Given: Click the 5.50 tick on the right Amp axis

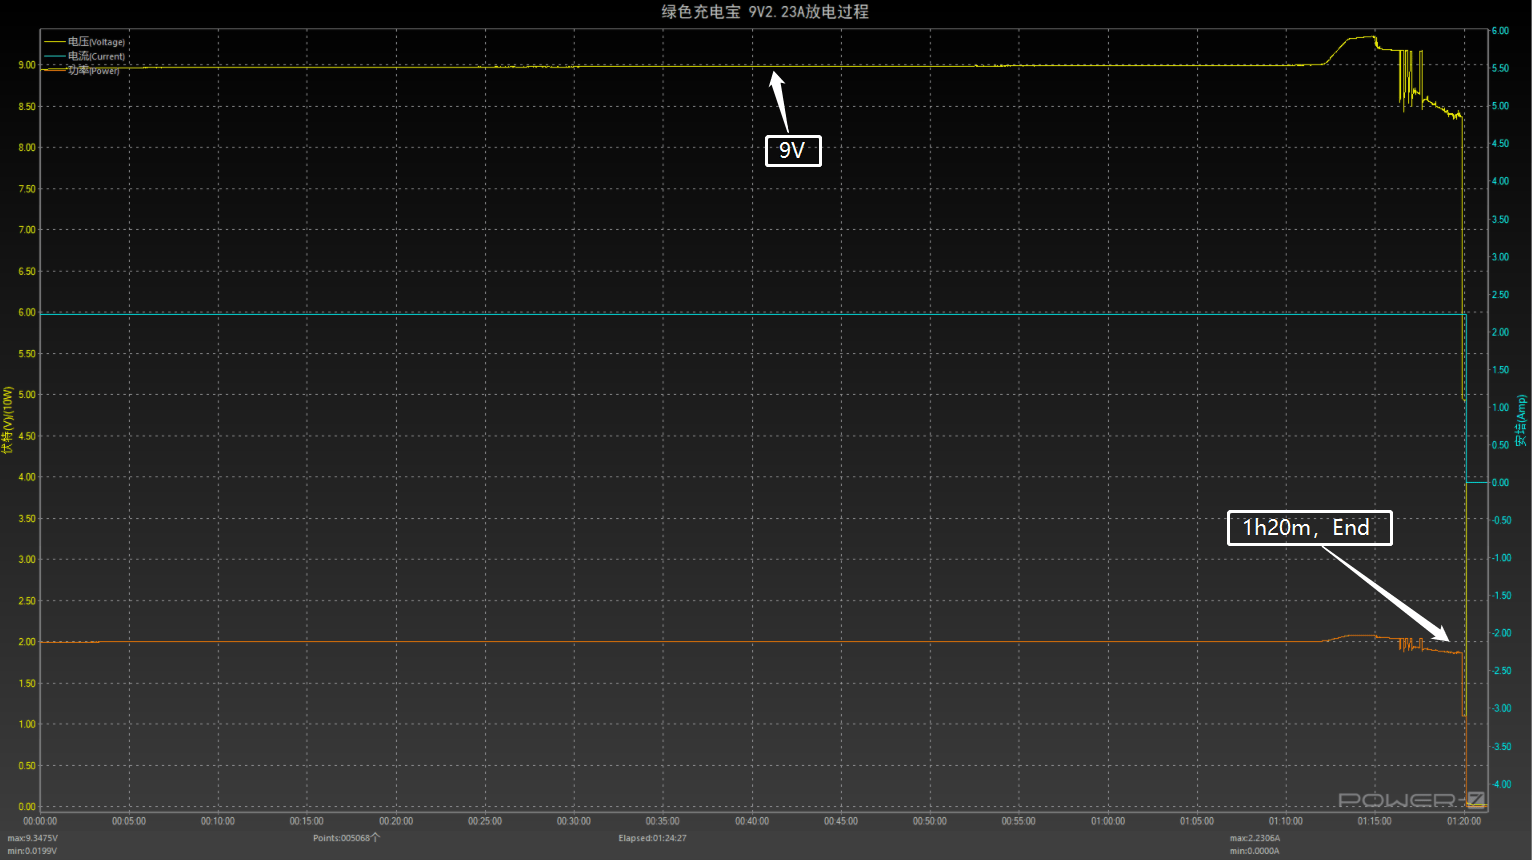Looking at the screenshot, I should 1500,68.
